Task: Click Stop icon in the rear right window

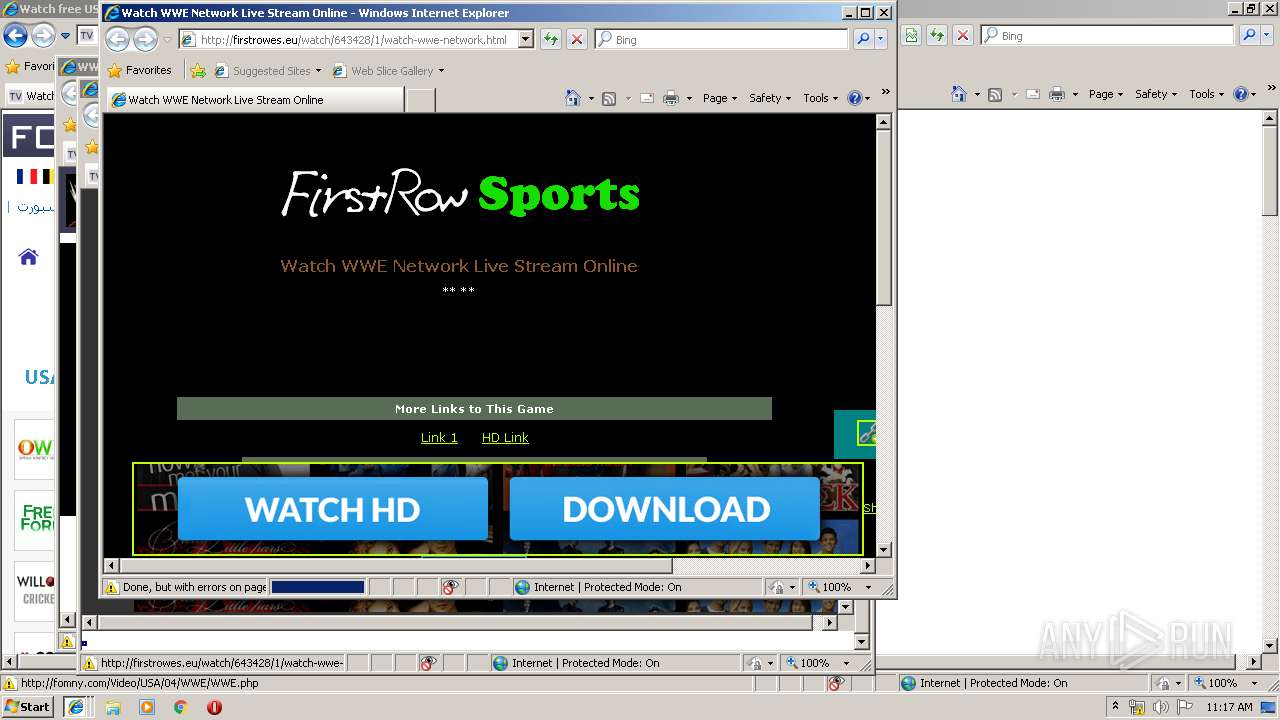Action: pyautogui.click(x=963, y=35)
